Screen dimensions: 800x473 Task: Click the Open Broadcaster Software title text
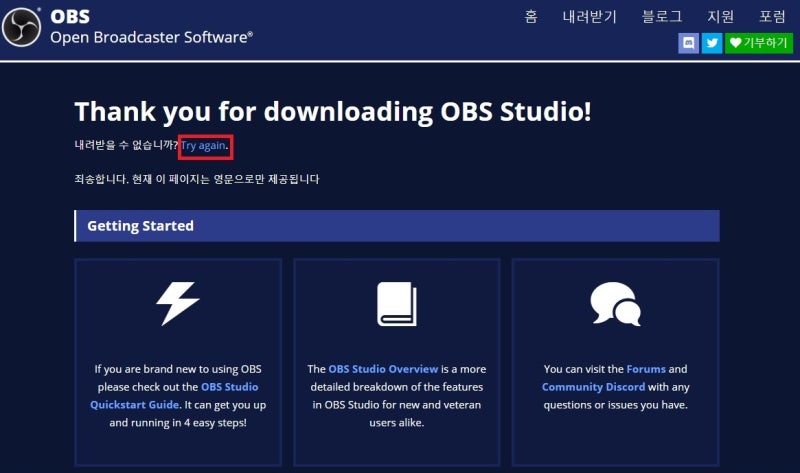pos(152,37)
